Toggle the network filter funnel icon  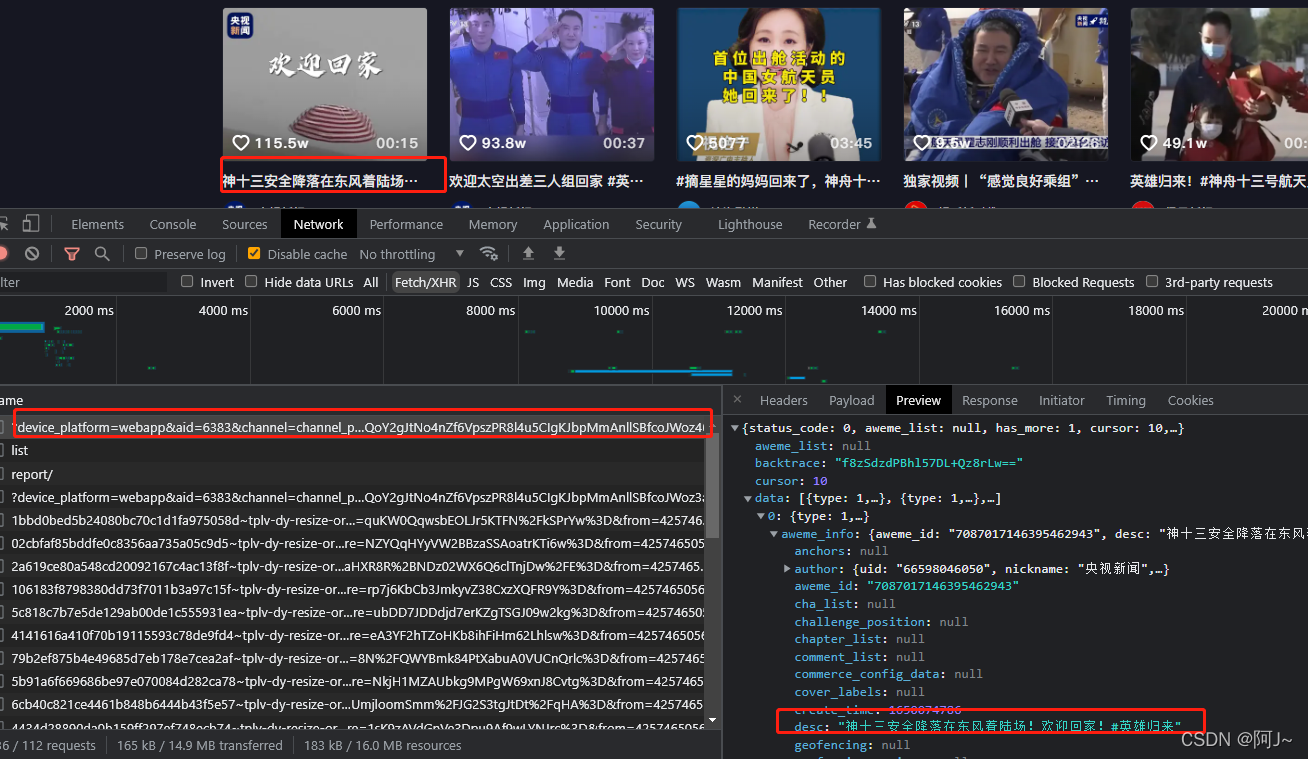[72, 254]
